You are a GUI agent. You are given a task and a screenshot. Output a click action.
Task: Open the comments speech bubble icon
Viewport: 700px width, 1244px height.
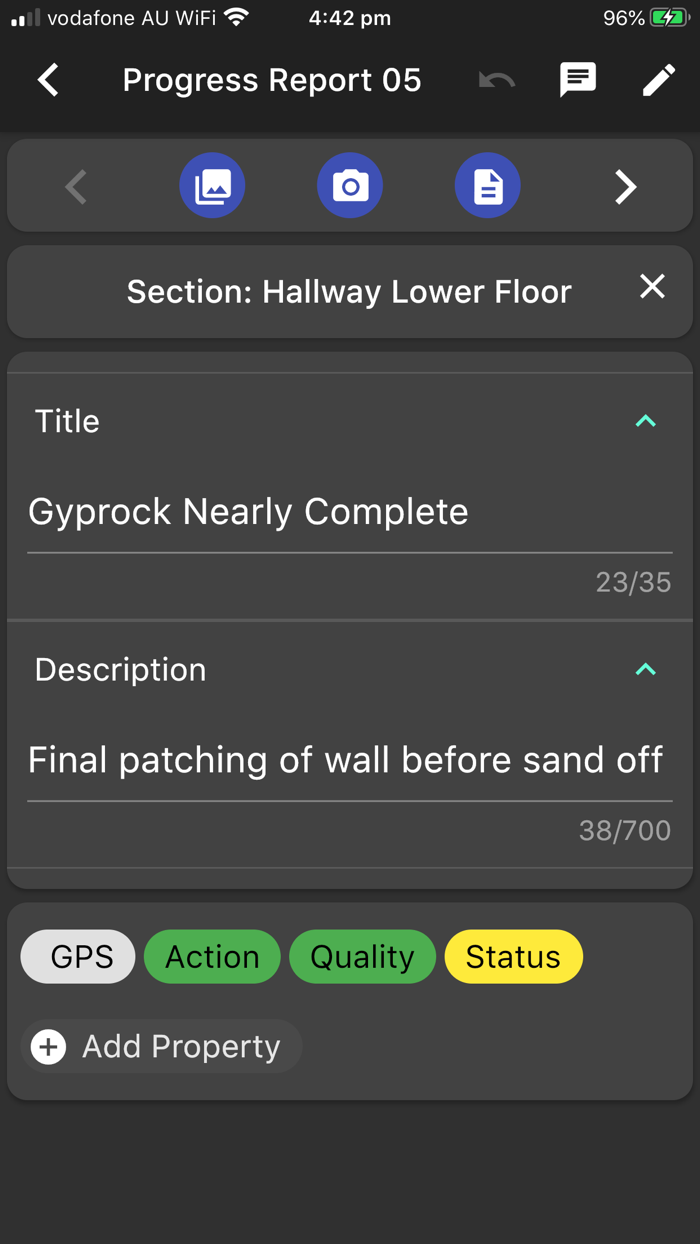click(578, 80)
